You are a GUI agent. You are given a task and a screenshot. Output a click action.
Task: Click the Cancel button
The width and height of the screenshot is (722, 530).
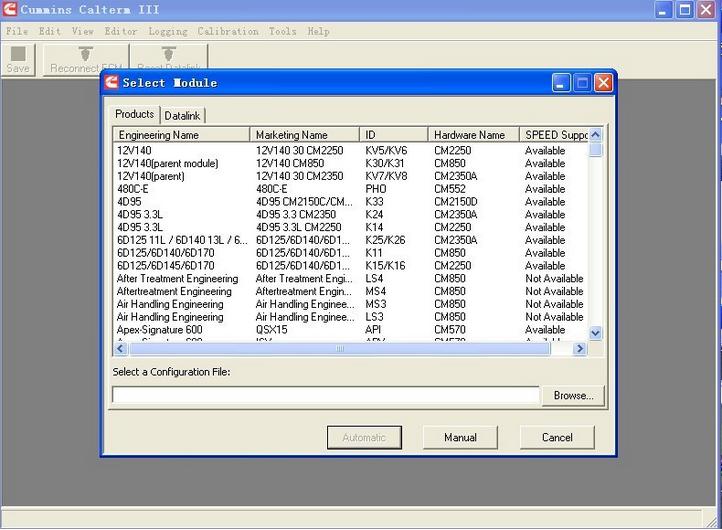pos(557,437)
